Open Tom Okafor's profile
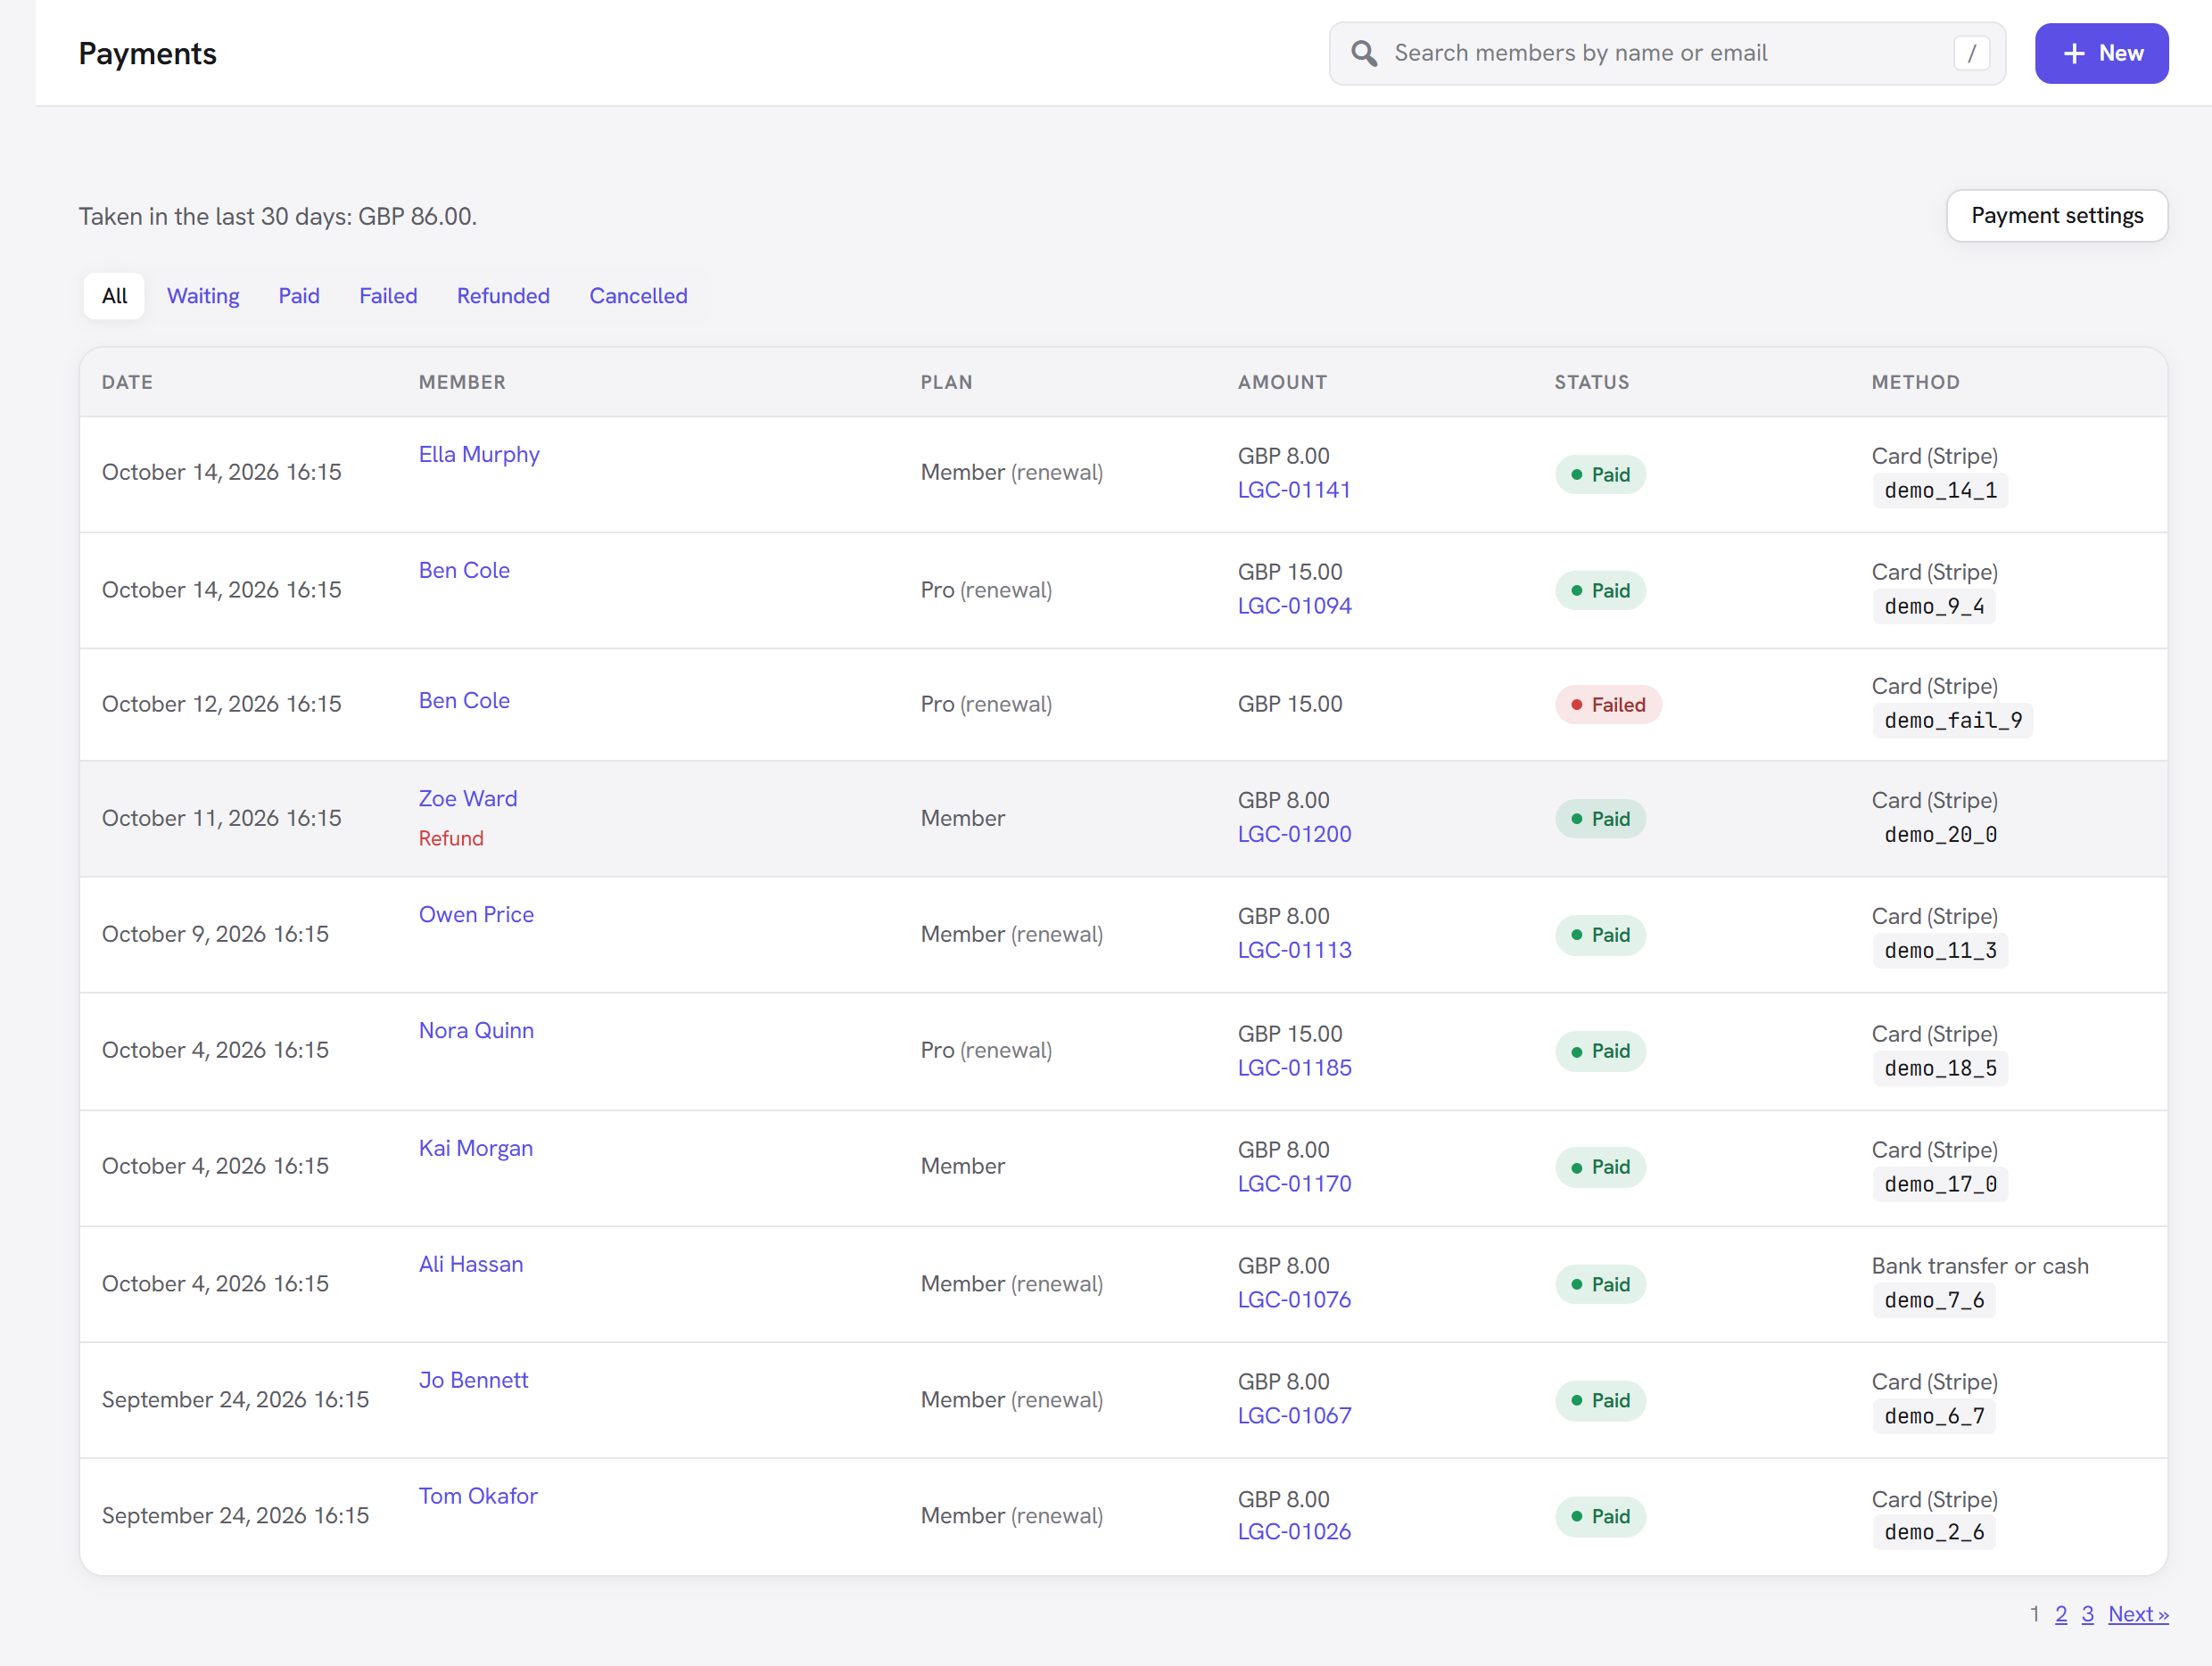Viewport: 2212px width, 1666px height. pos(478,1496)
